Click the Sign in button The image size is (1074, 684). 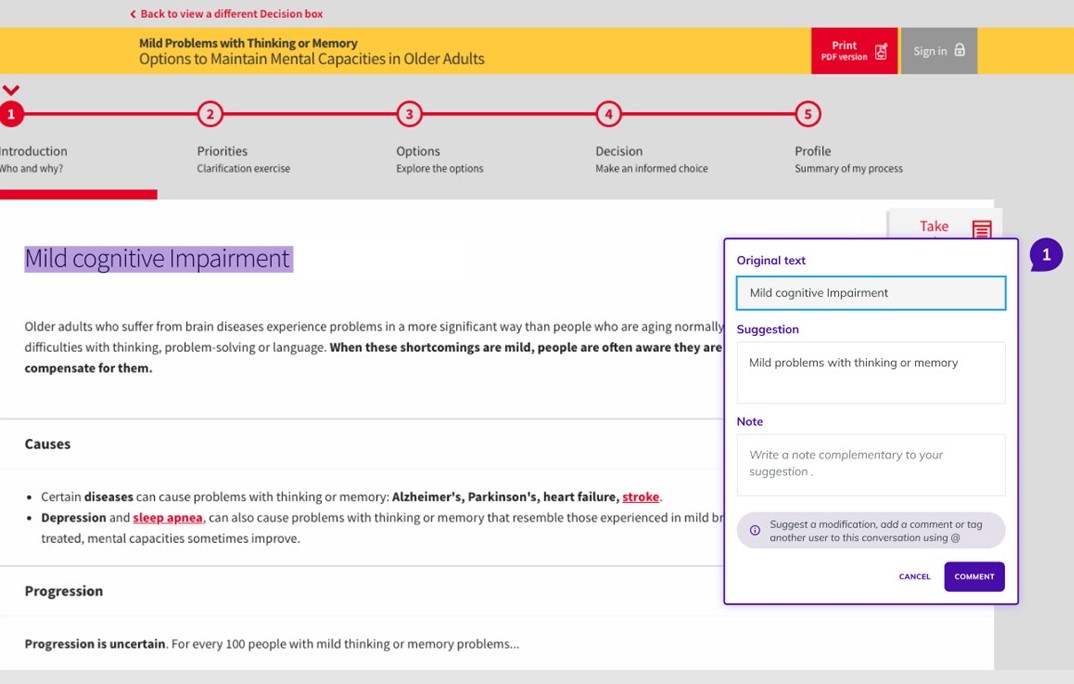938,51
